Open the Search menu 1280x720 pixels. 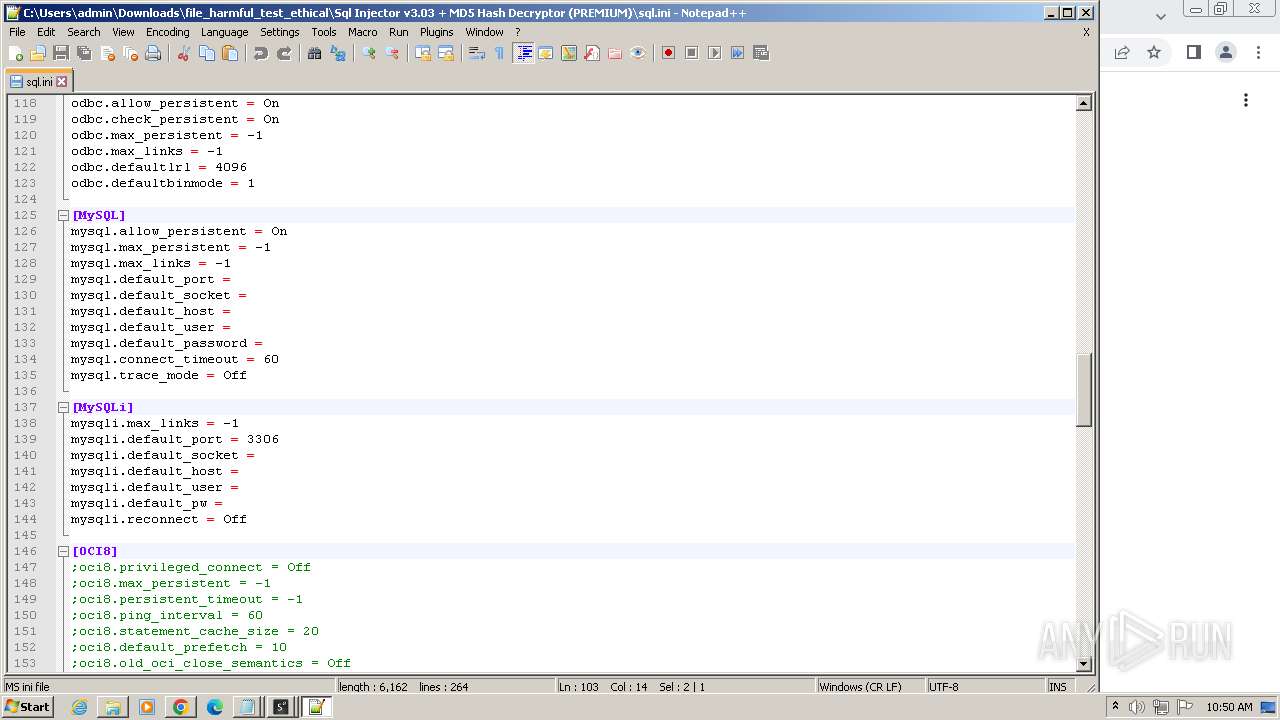click(84, 32)
